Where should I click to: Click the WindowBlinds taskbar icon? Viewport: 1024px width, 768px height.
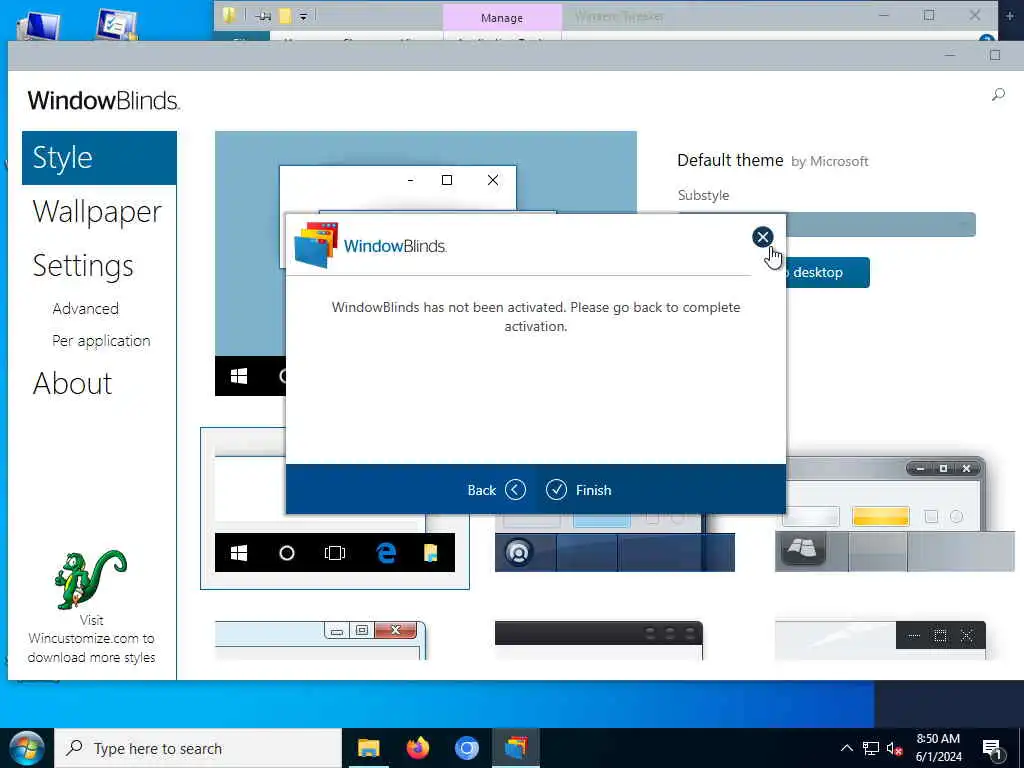tap(516, 748)
